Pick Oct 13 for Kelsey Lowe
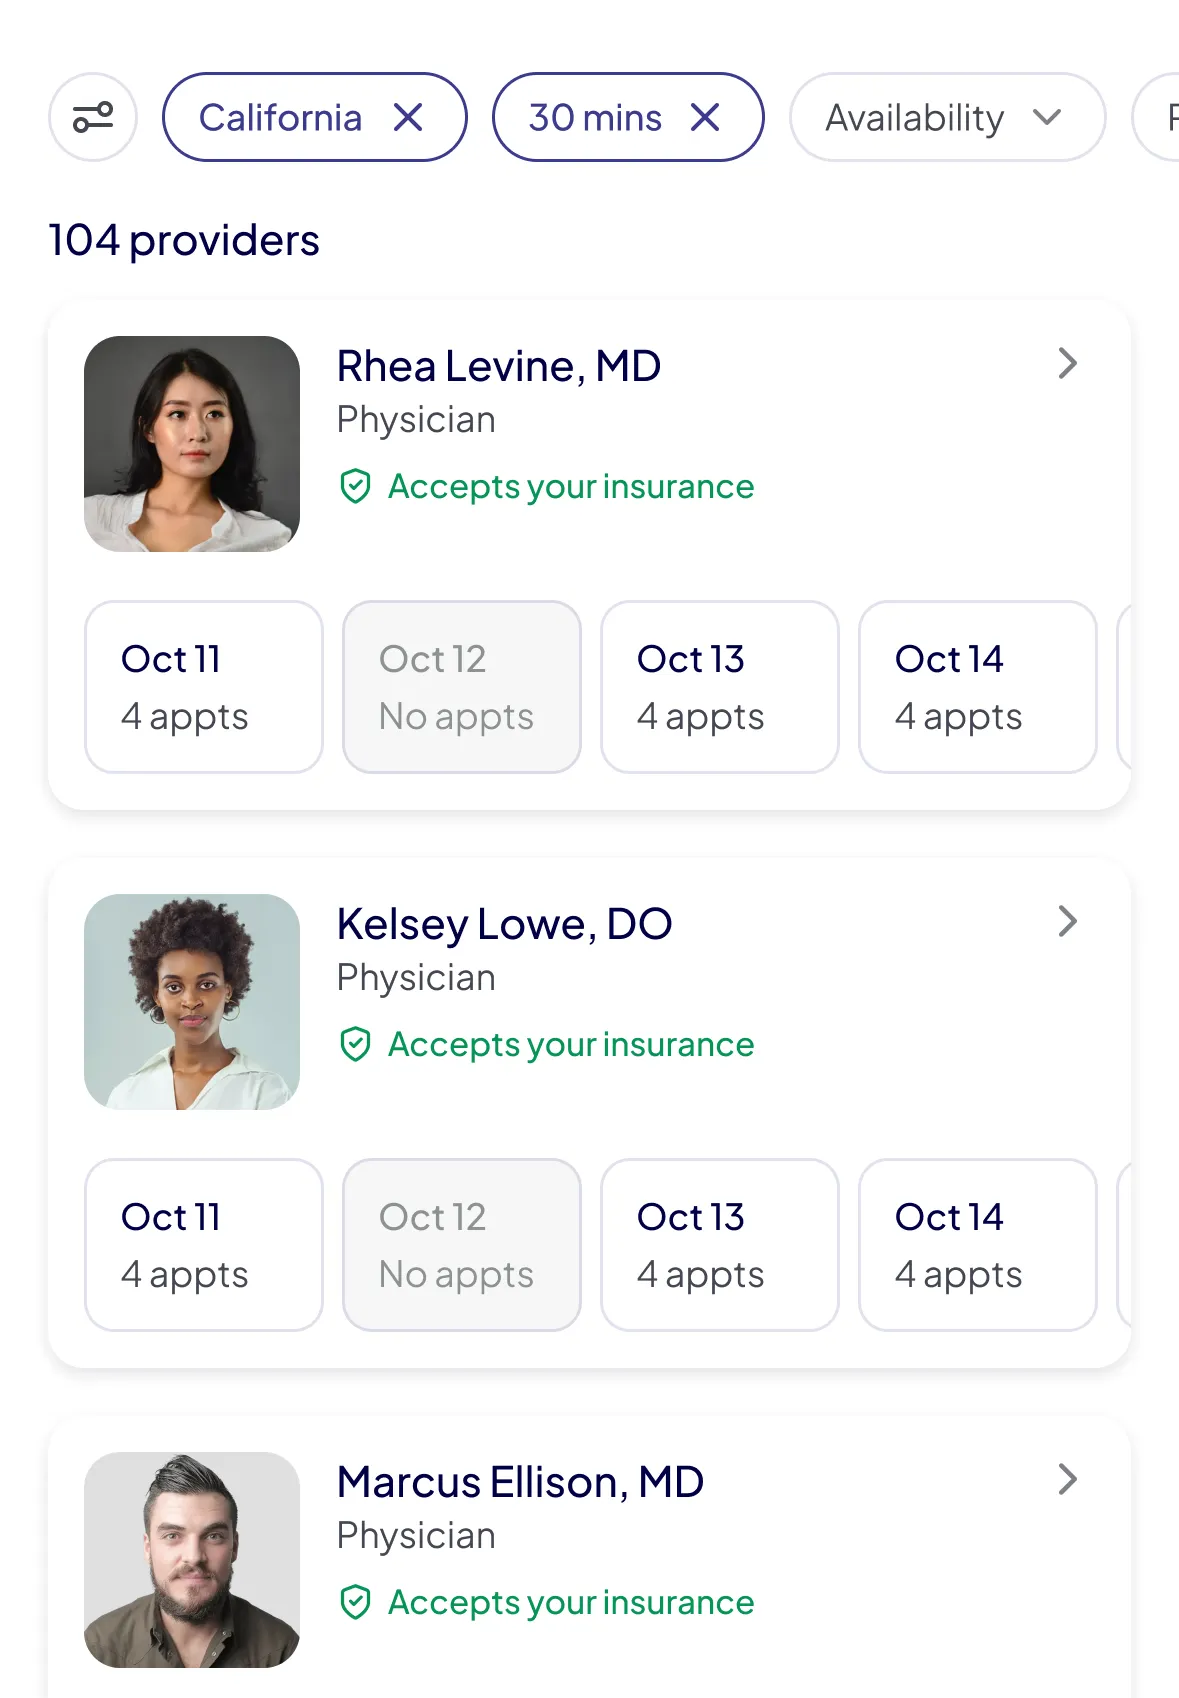The width and height of the screenshot is (1179, 1698). pos(720,1245)
